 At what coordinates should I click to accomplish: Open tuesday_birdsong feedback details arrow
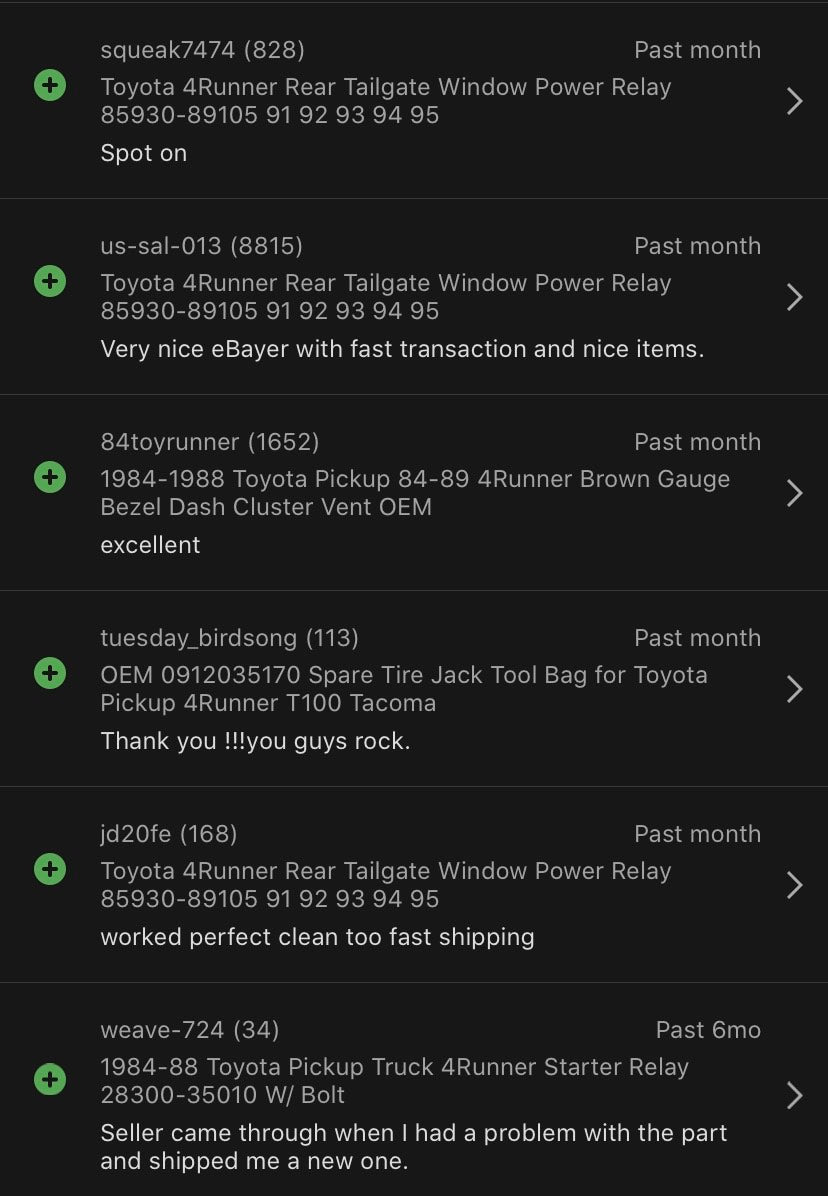[x=794, y=689]
